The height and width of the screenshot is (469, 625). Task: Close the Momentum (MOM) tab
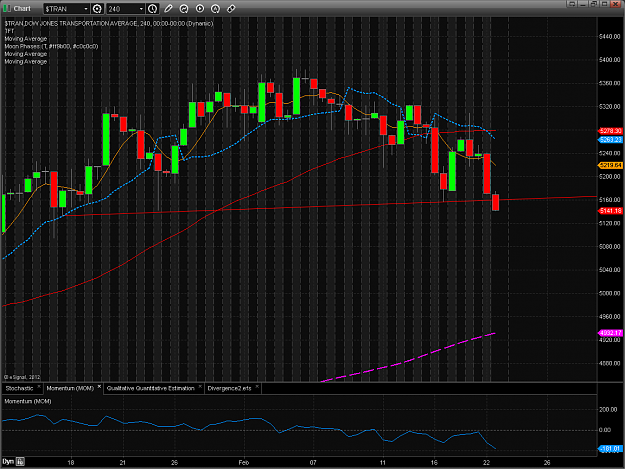click(99, 387)
